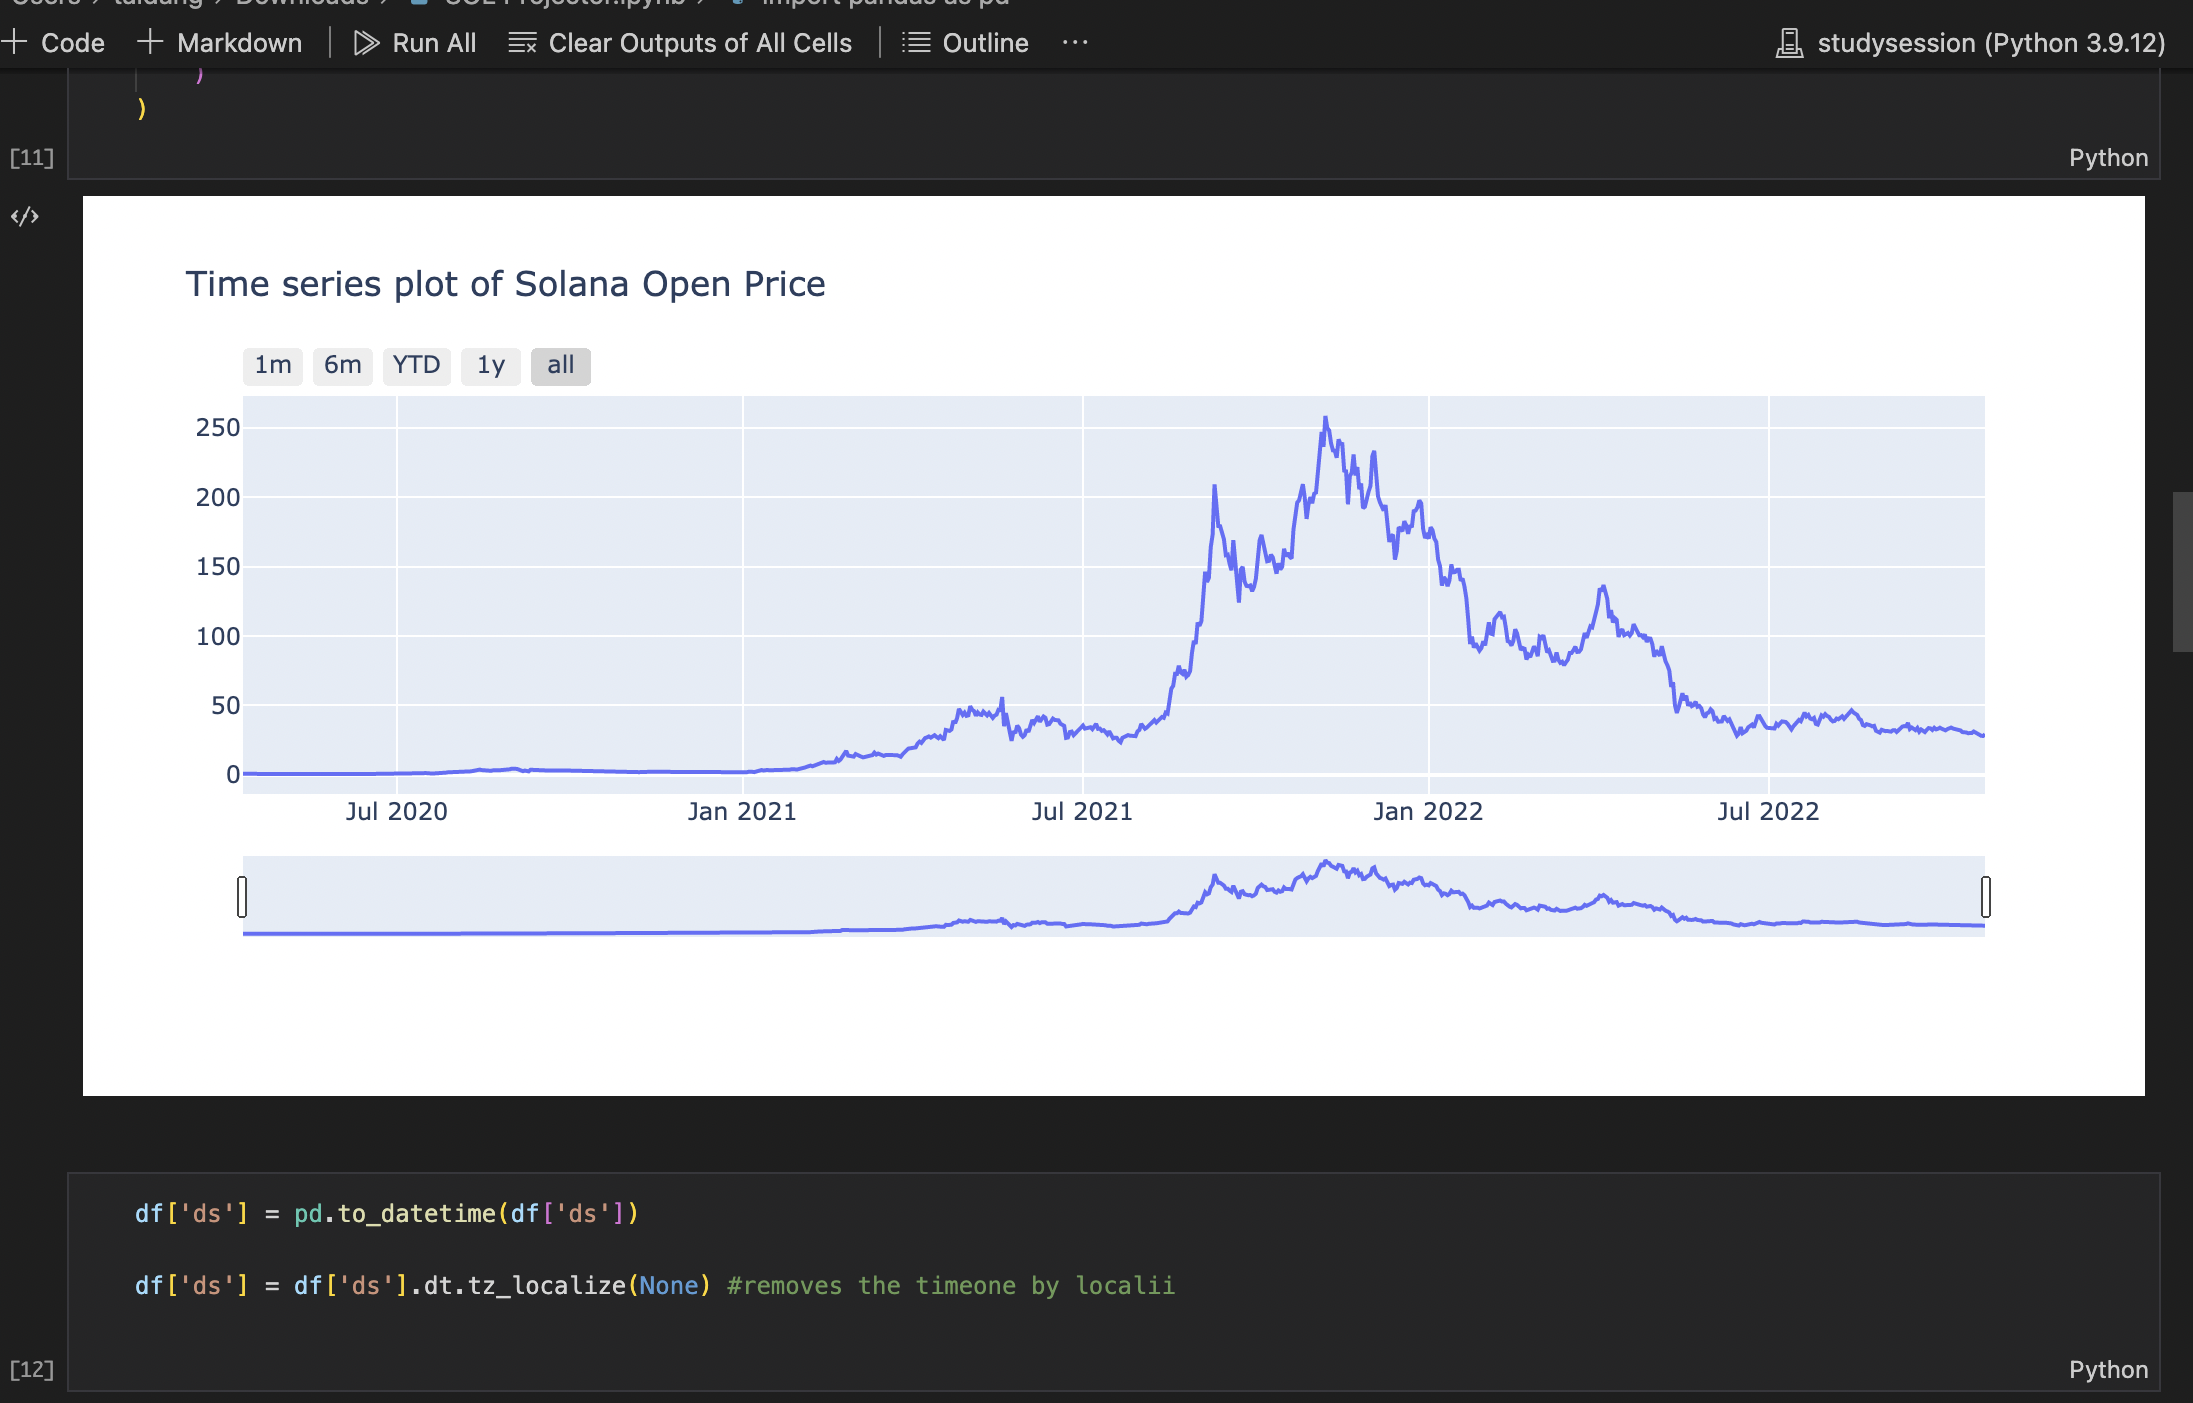Click execution count [12]
The height and width of the screenshot is (1403, 2193).
click(31, 1370)
